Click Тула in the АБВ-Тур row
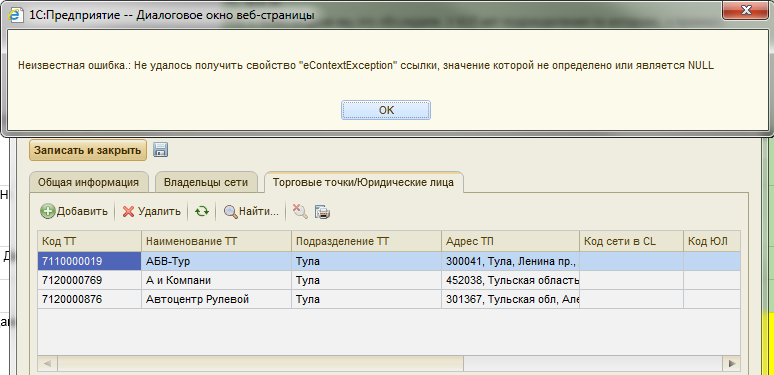 (366, 261)
